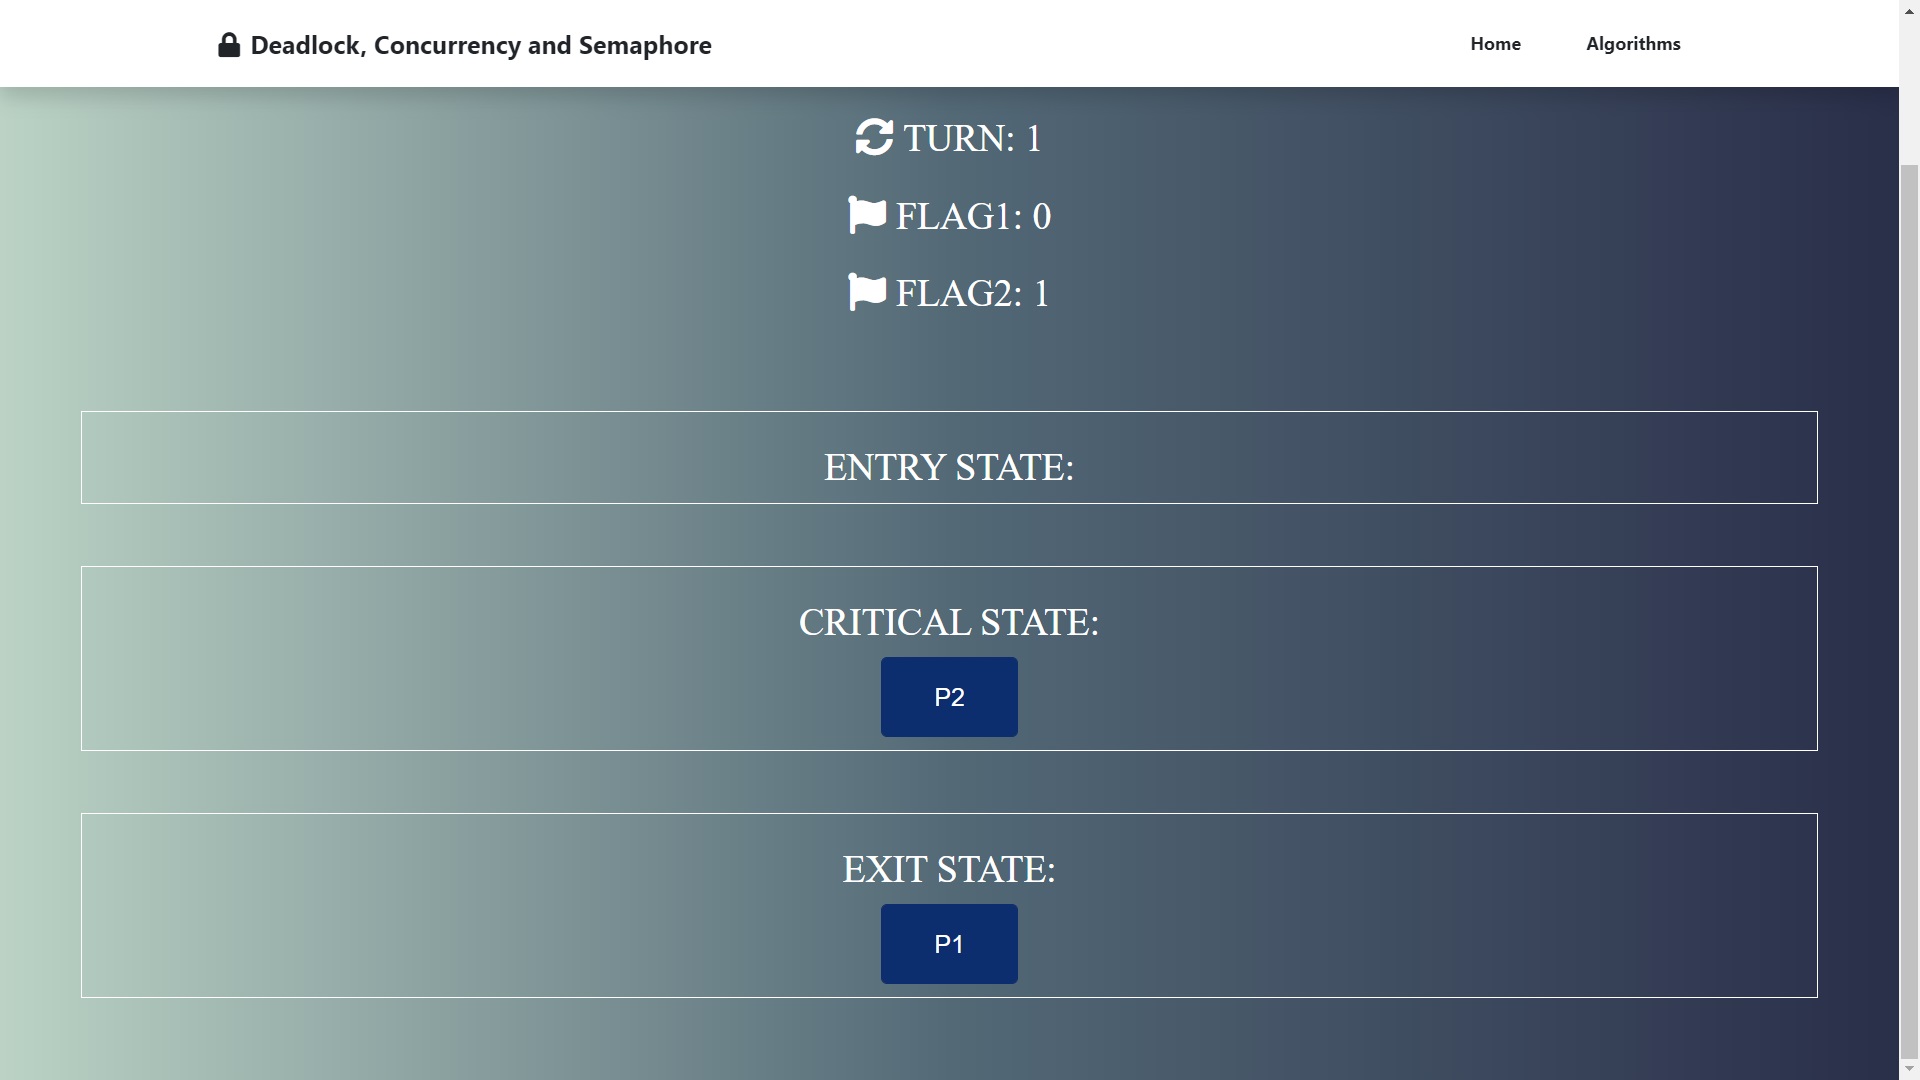Click the flag icon beside FLAG2
1920x1080 pixels.
click(x=867, y=292)
